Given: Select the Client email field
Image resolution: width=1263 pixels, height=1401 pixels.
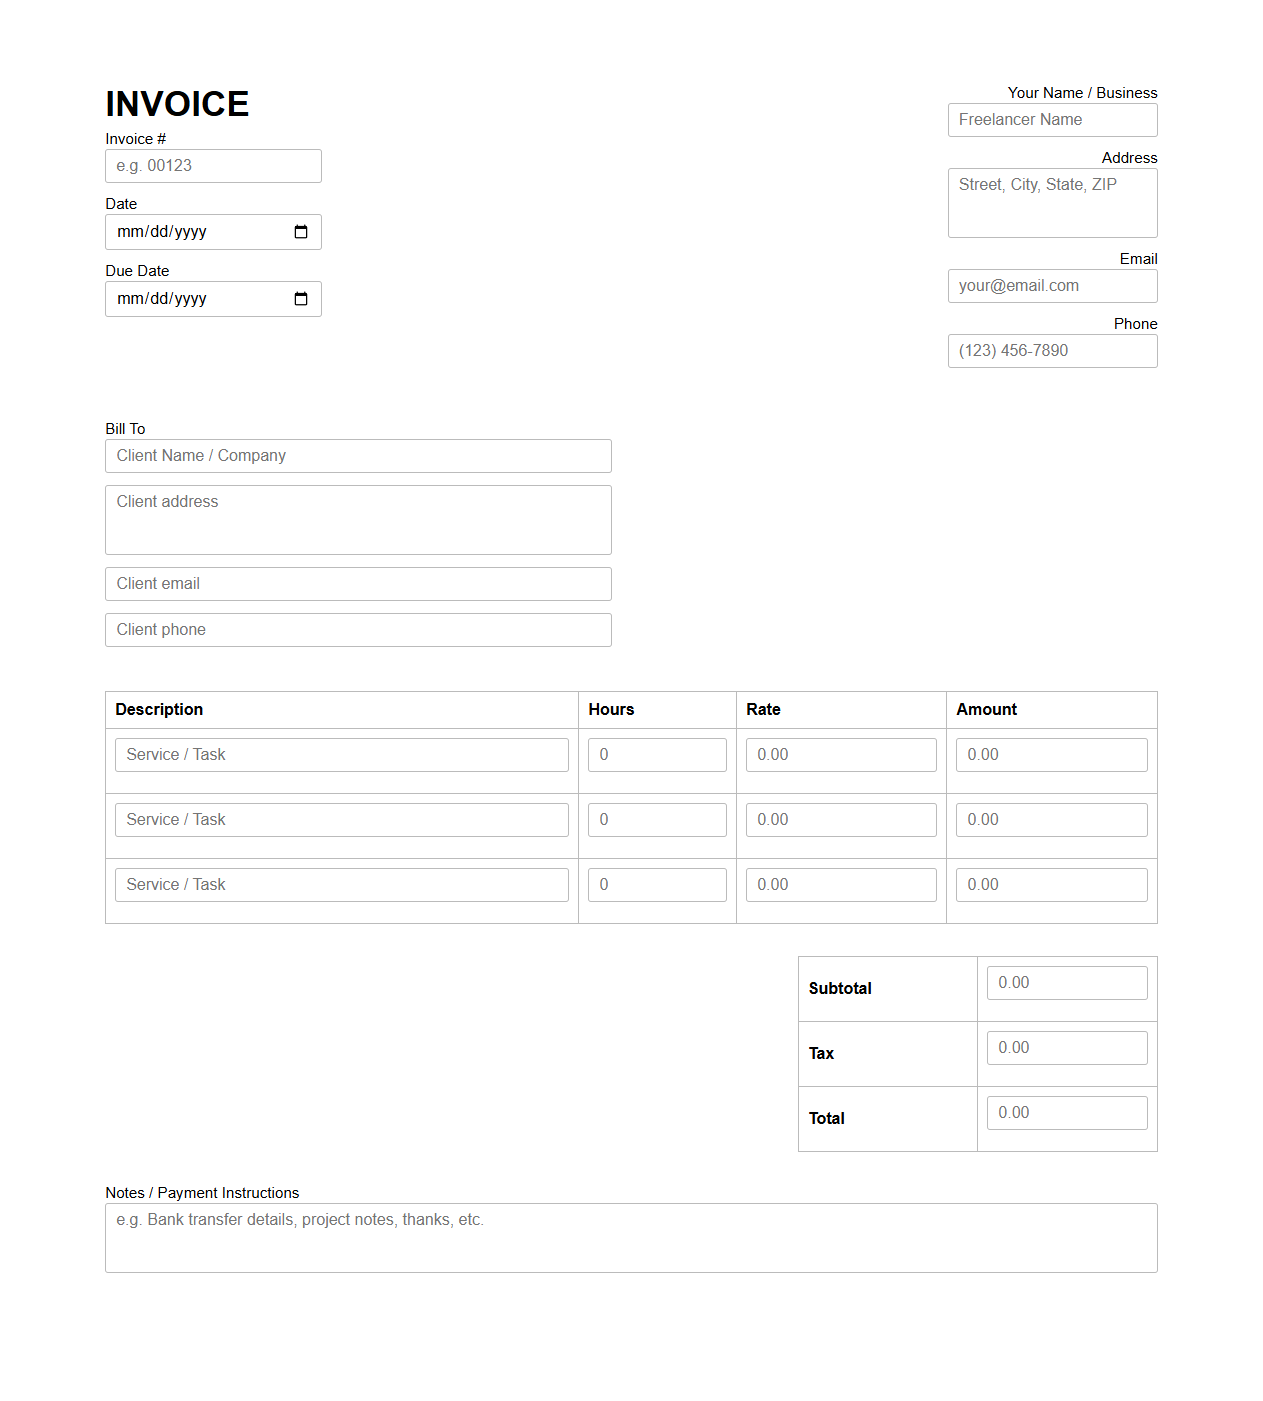Looking at the screenshot, I should click(357, 583).
